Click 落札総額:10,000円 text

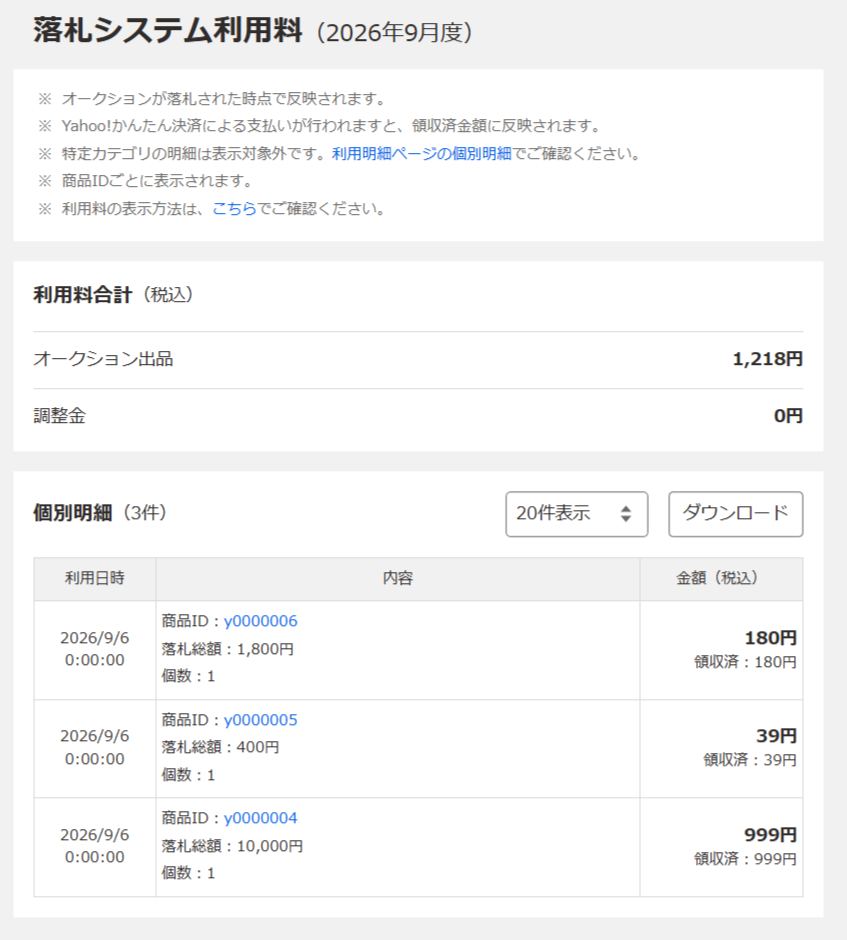(x=233, y=846)
